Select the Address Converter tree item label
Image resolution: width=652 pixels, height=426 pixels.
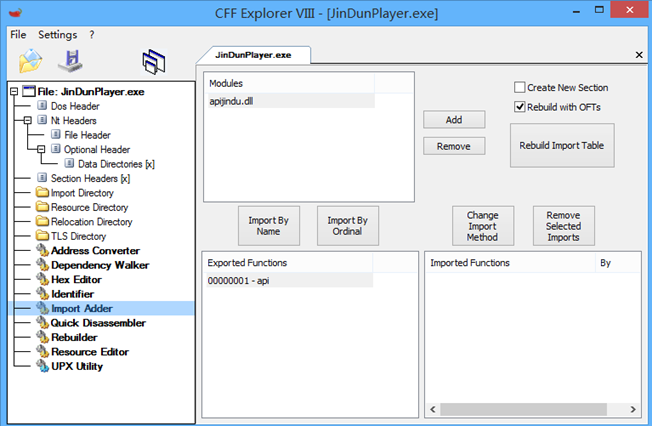point(95,250)
